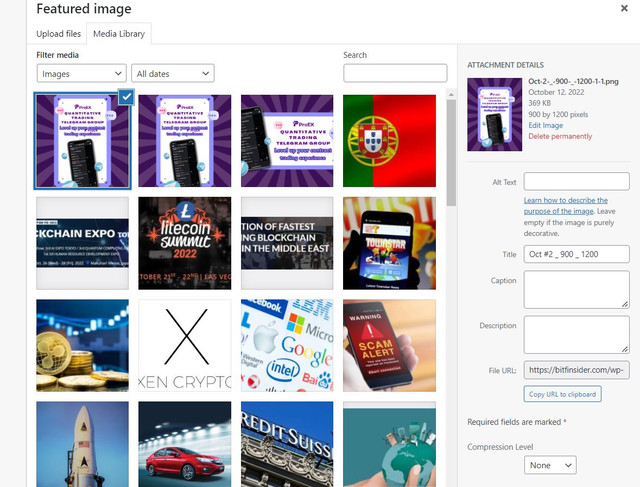
Task: Select the Credit Suisse building image
Action: pos(287,444)
